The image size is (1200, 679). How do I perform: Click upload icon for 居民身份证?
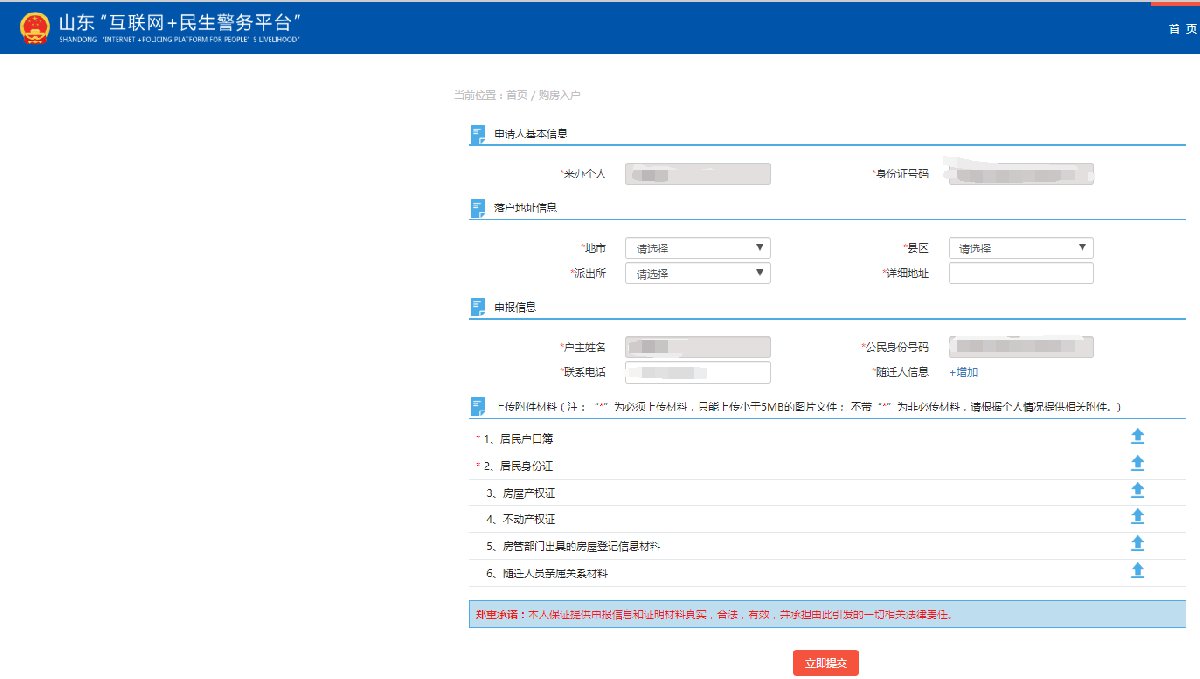1137,463
